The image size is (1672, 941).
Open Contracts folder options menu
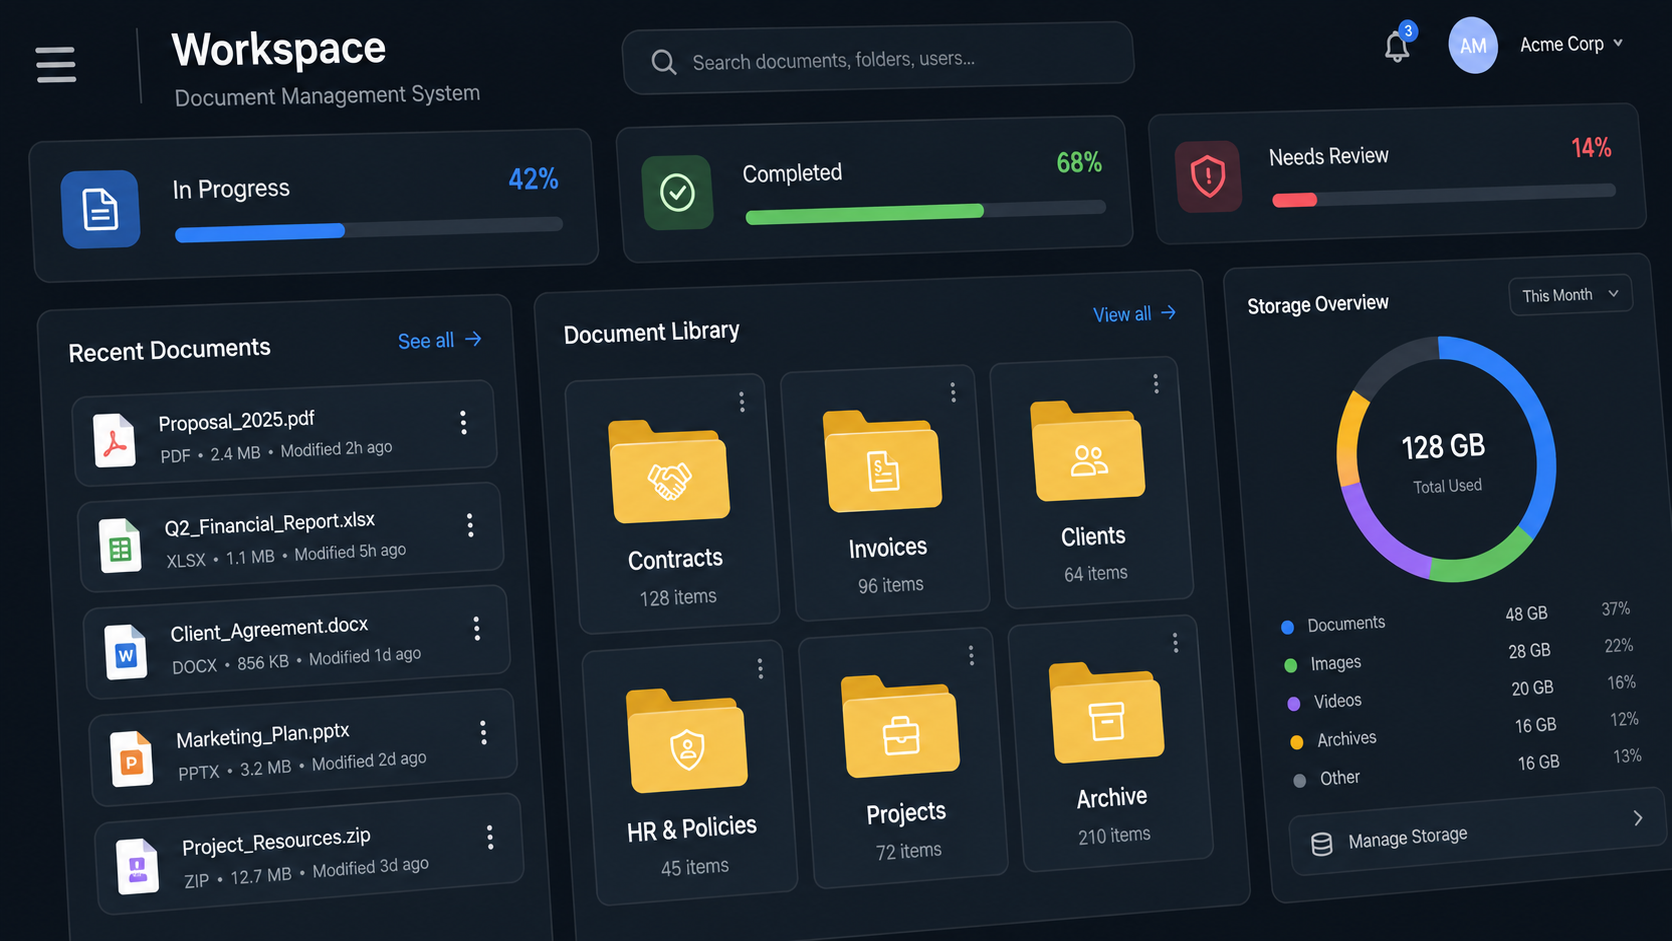tap(741, 402)
